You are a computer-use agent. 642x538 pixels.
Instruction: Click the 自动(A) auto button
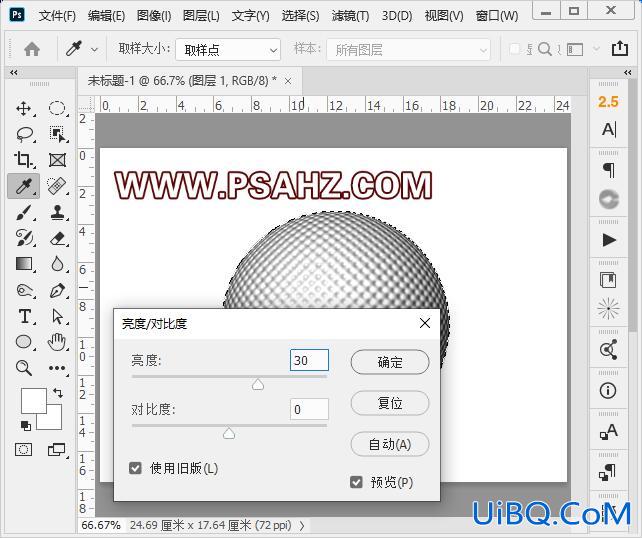point(390,444)
